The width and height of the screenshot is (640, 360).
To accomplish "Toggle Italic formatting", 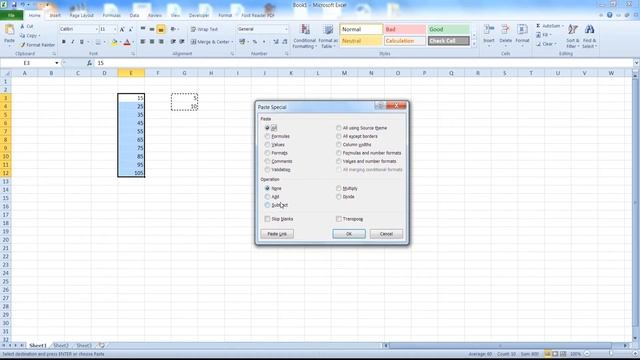I will 73,42.
